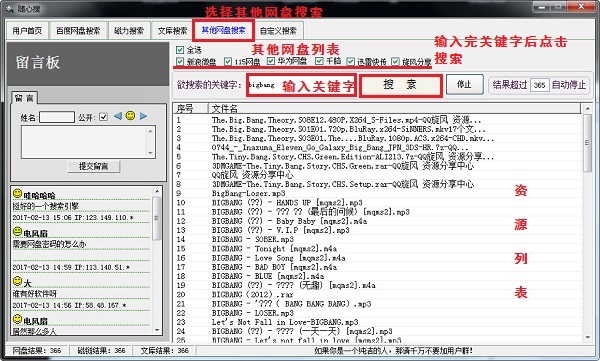Click the 网盘结果: 366 status bar entry

(x=37, y=350)
